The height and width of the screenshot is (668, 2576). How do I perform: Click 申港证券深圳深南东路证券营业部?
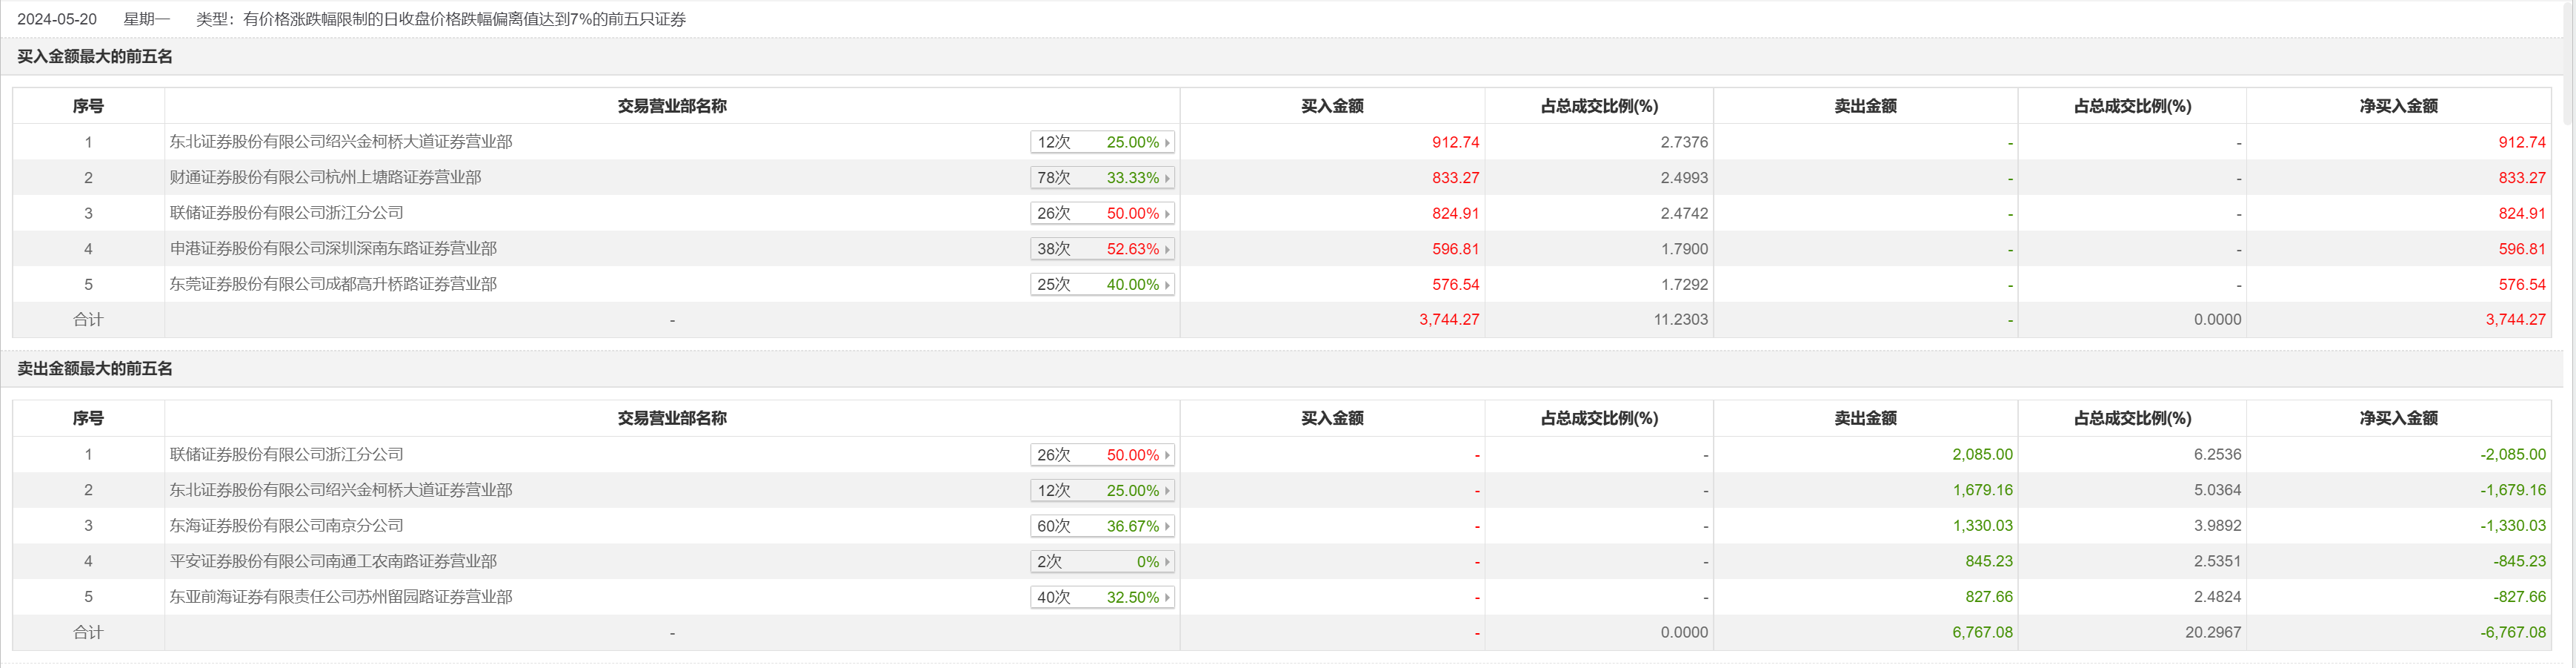(x=333, y=248)
